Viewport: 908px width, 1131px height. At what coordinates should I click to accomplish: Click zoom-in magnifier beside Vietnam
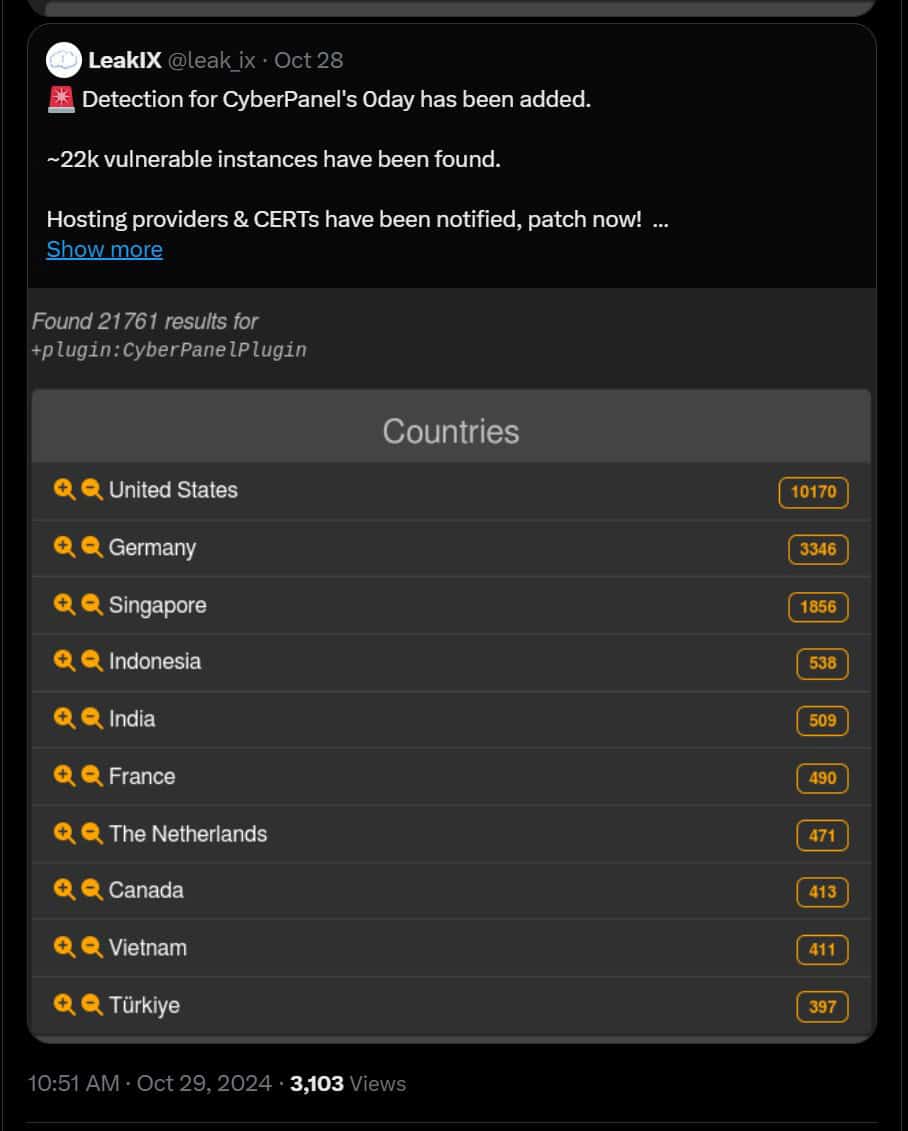point(64,947)
